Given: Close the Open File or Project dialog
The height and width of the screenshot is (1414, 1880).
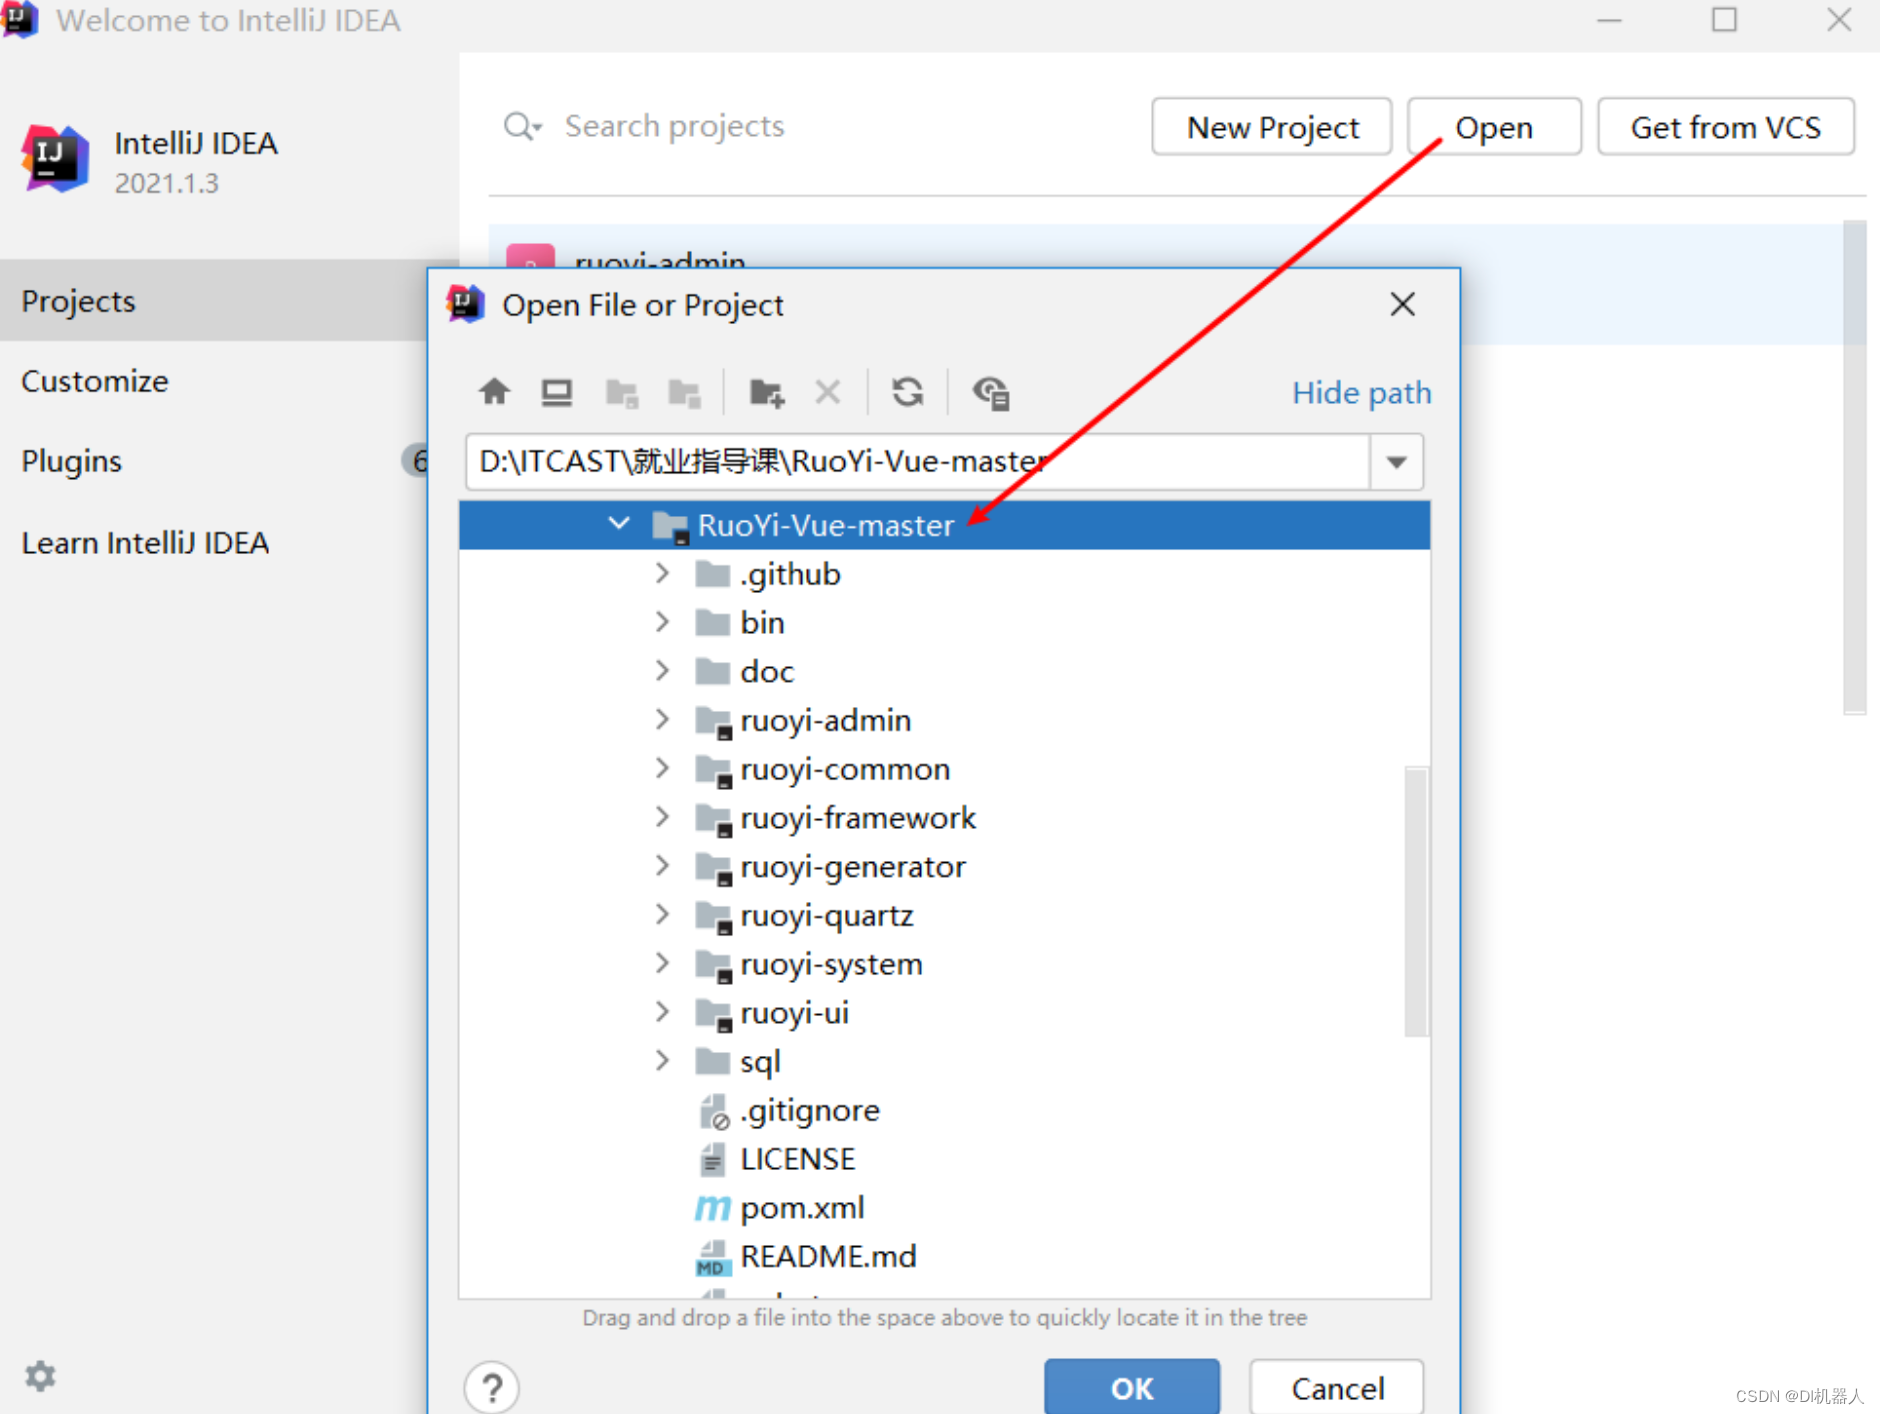Looking at the screenshot, I should [1402, 304].
